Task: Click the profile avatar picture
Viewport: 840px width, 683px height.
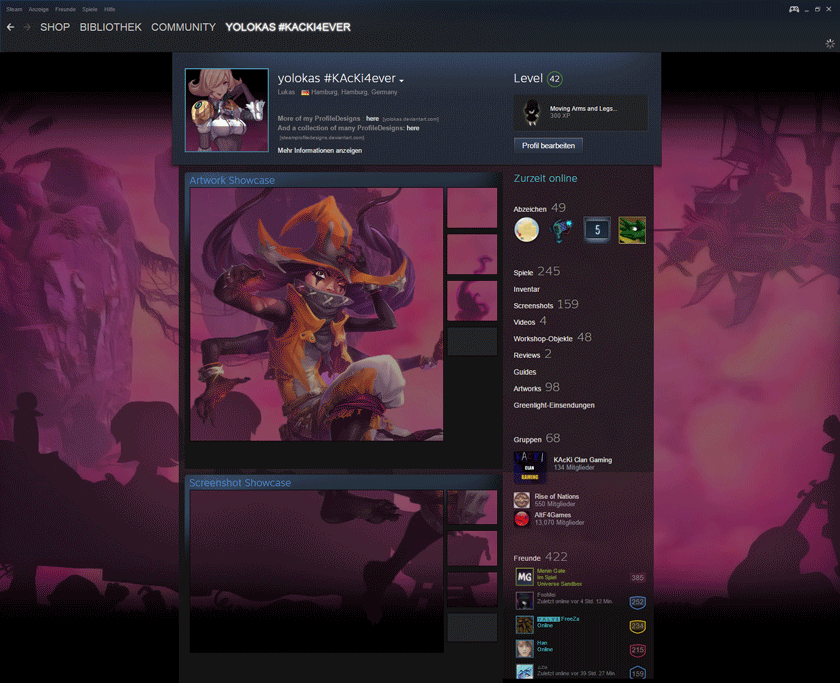Action: (227, 110)
